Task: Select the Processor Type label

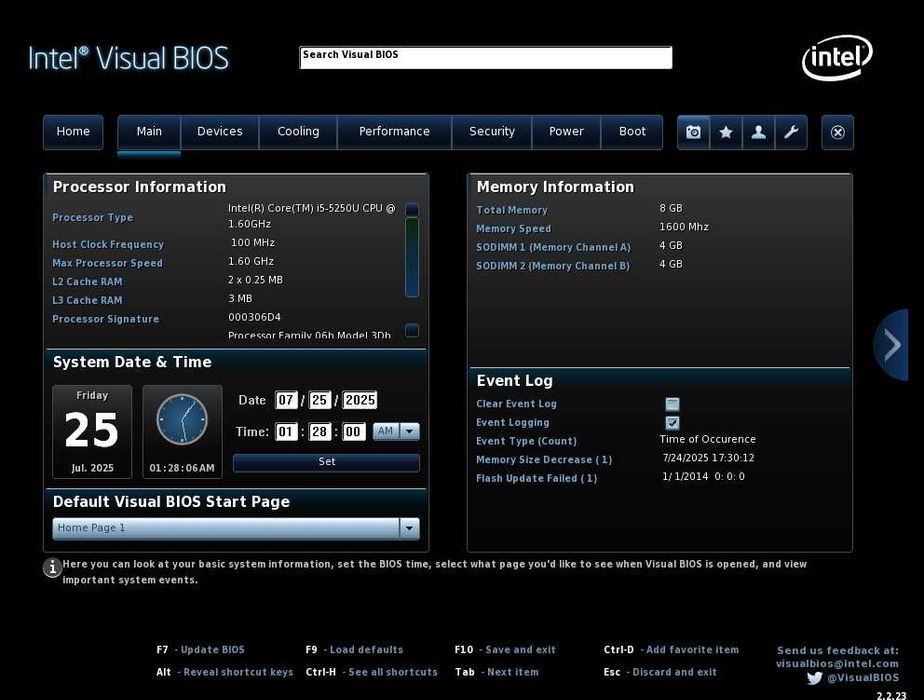Action: (93, 217)
